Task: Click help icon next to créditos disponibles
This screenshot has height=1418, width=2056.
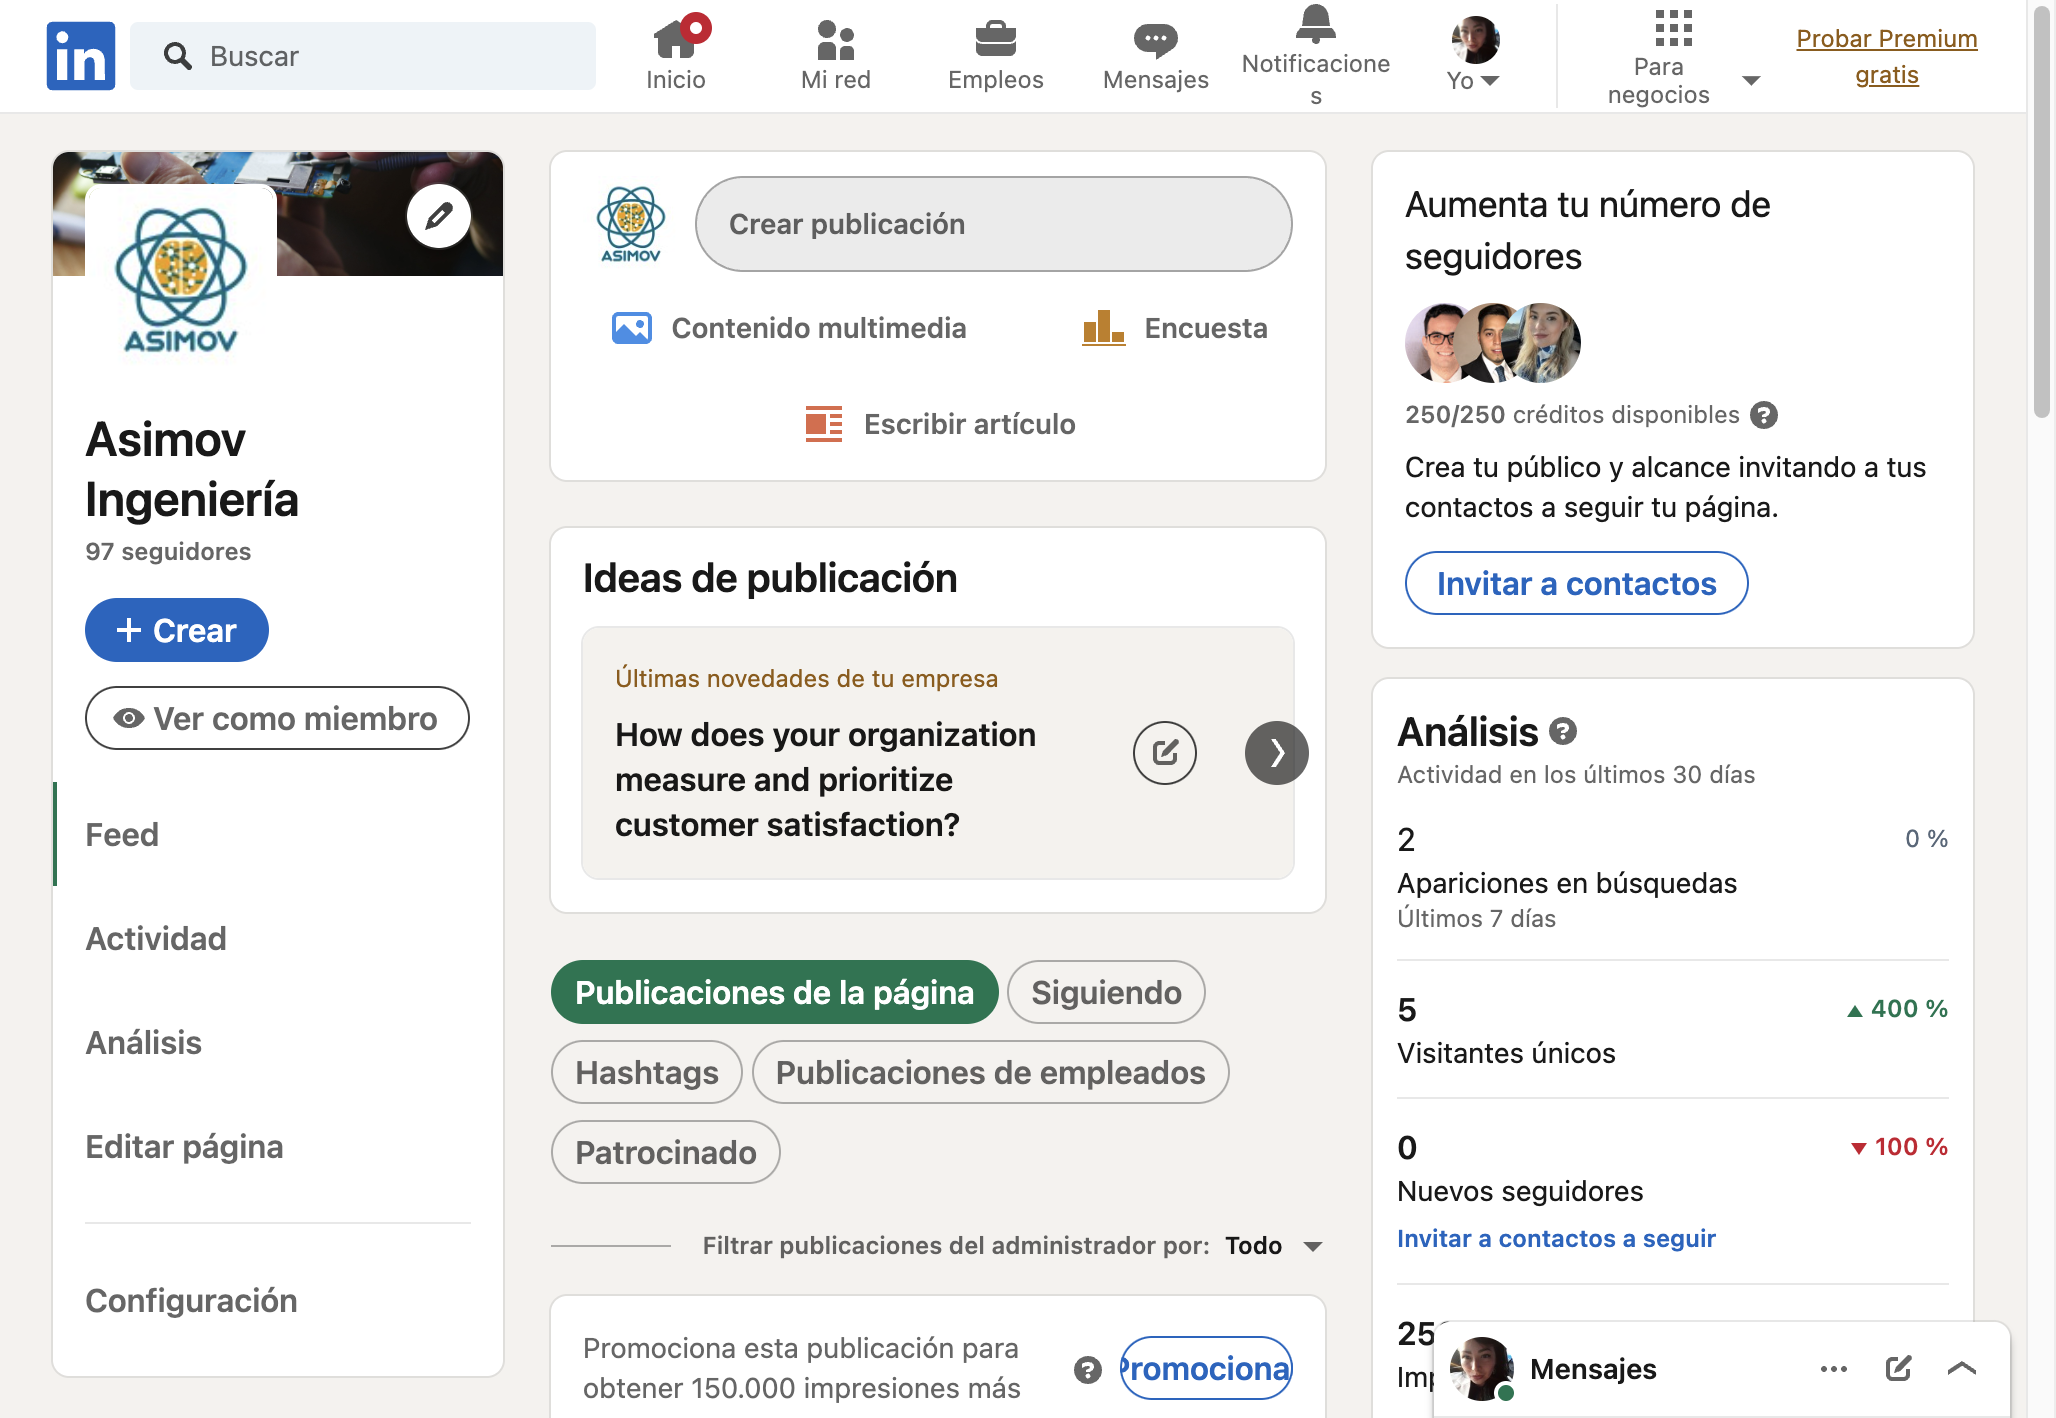Action: click(1764, 415)
